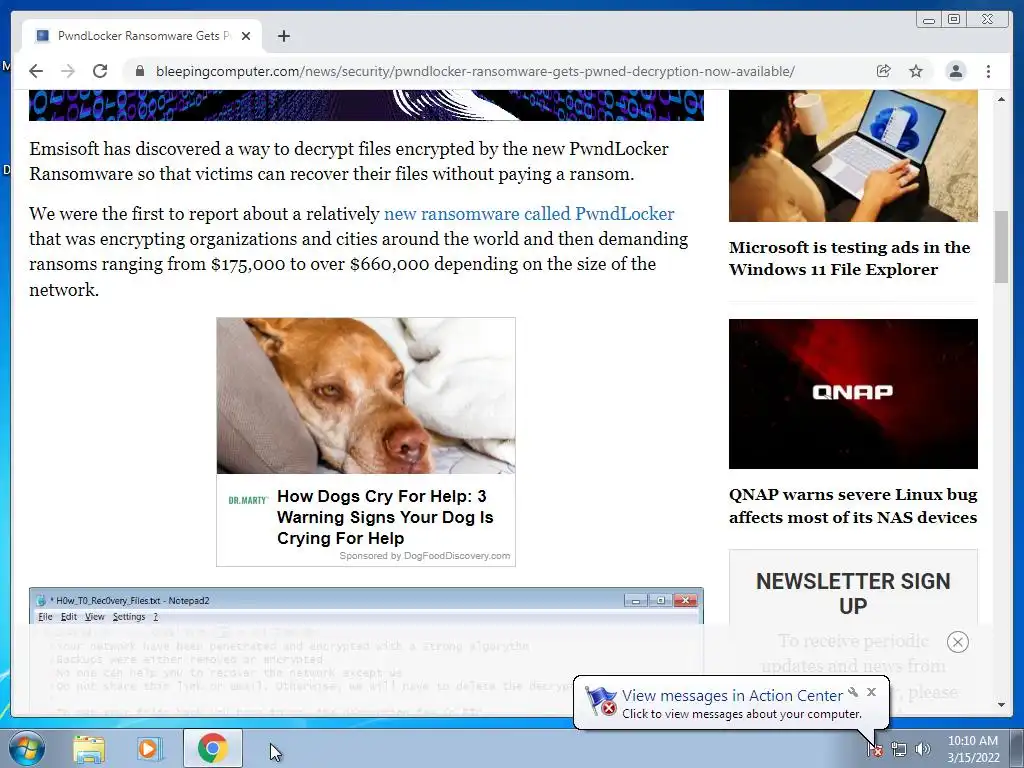The height and width of the screenshot is (768, 1024).
Task: Close the Action Center notification balloon
Action: coord(871,692)
